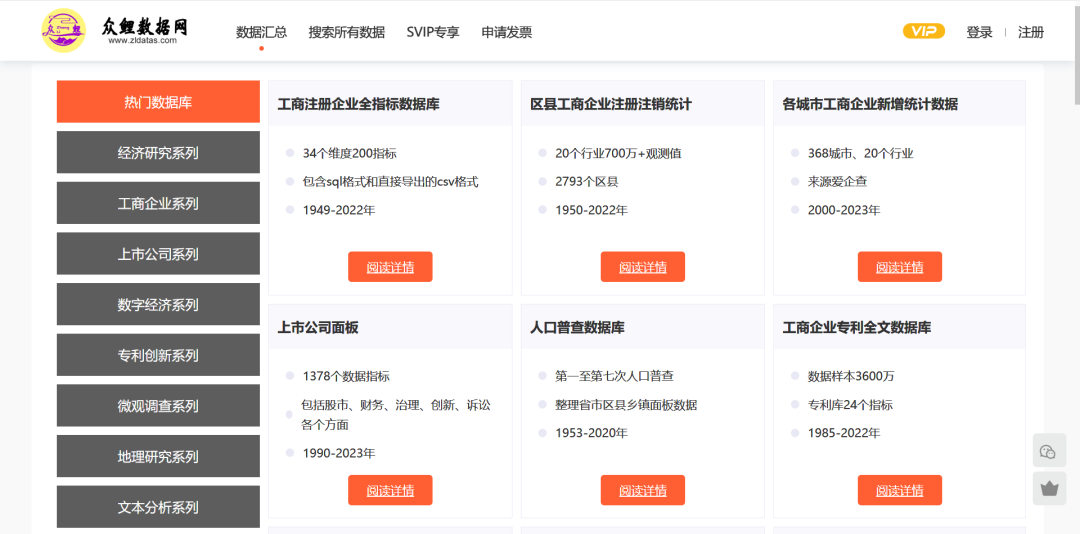Image resolution: width=1080 pixels, height=534 pixels.
Task: Select the 热门数据库 sidebar tab
Action: click(x=158, y=102)
